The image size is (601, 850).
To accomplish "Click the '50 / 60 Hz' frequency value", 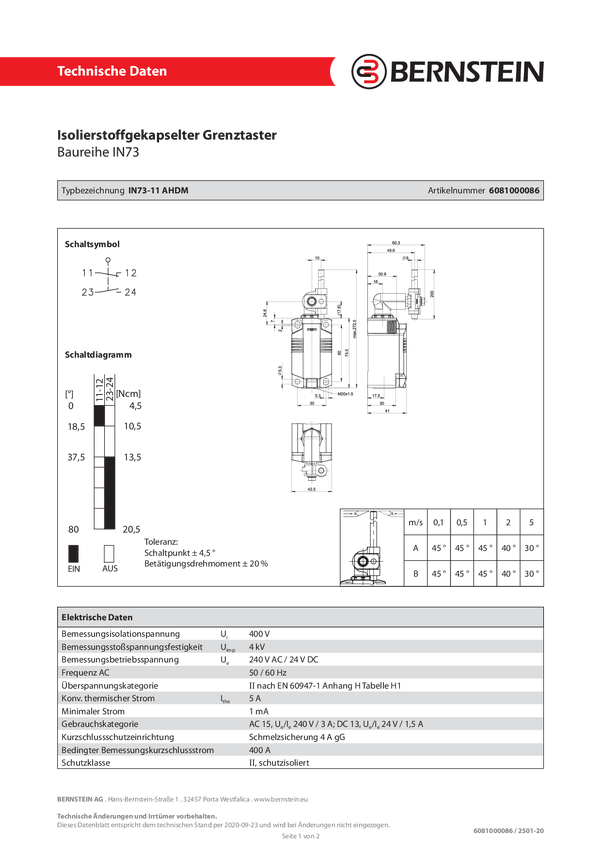I will pos(267,673).
